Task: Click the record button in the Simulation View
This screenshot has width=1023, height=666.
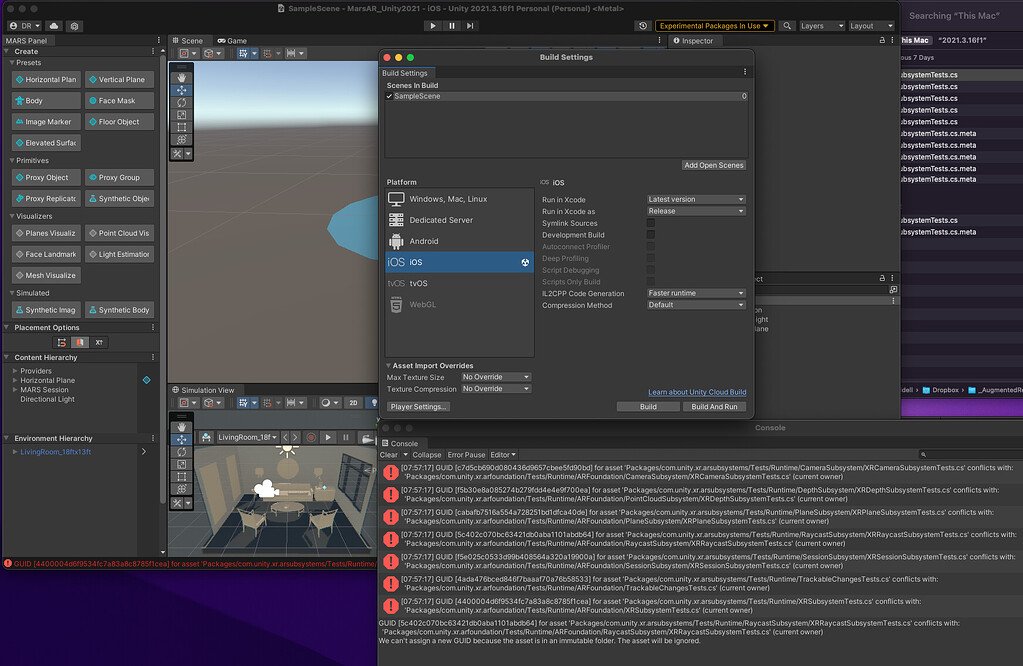Action: (311, 437)
